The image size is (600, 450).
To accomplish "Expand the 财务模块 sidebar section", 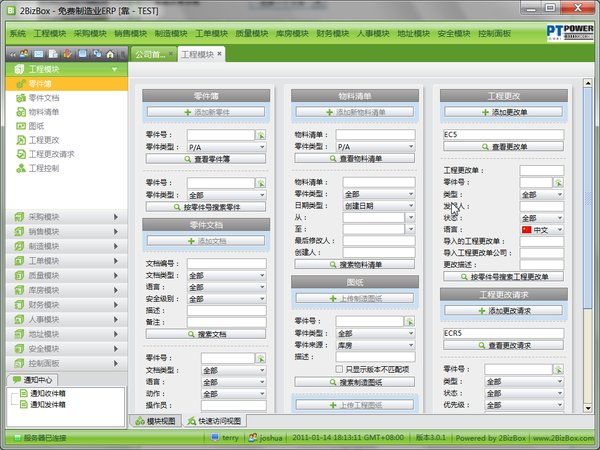I will [x=67, y=305].
